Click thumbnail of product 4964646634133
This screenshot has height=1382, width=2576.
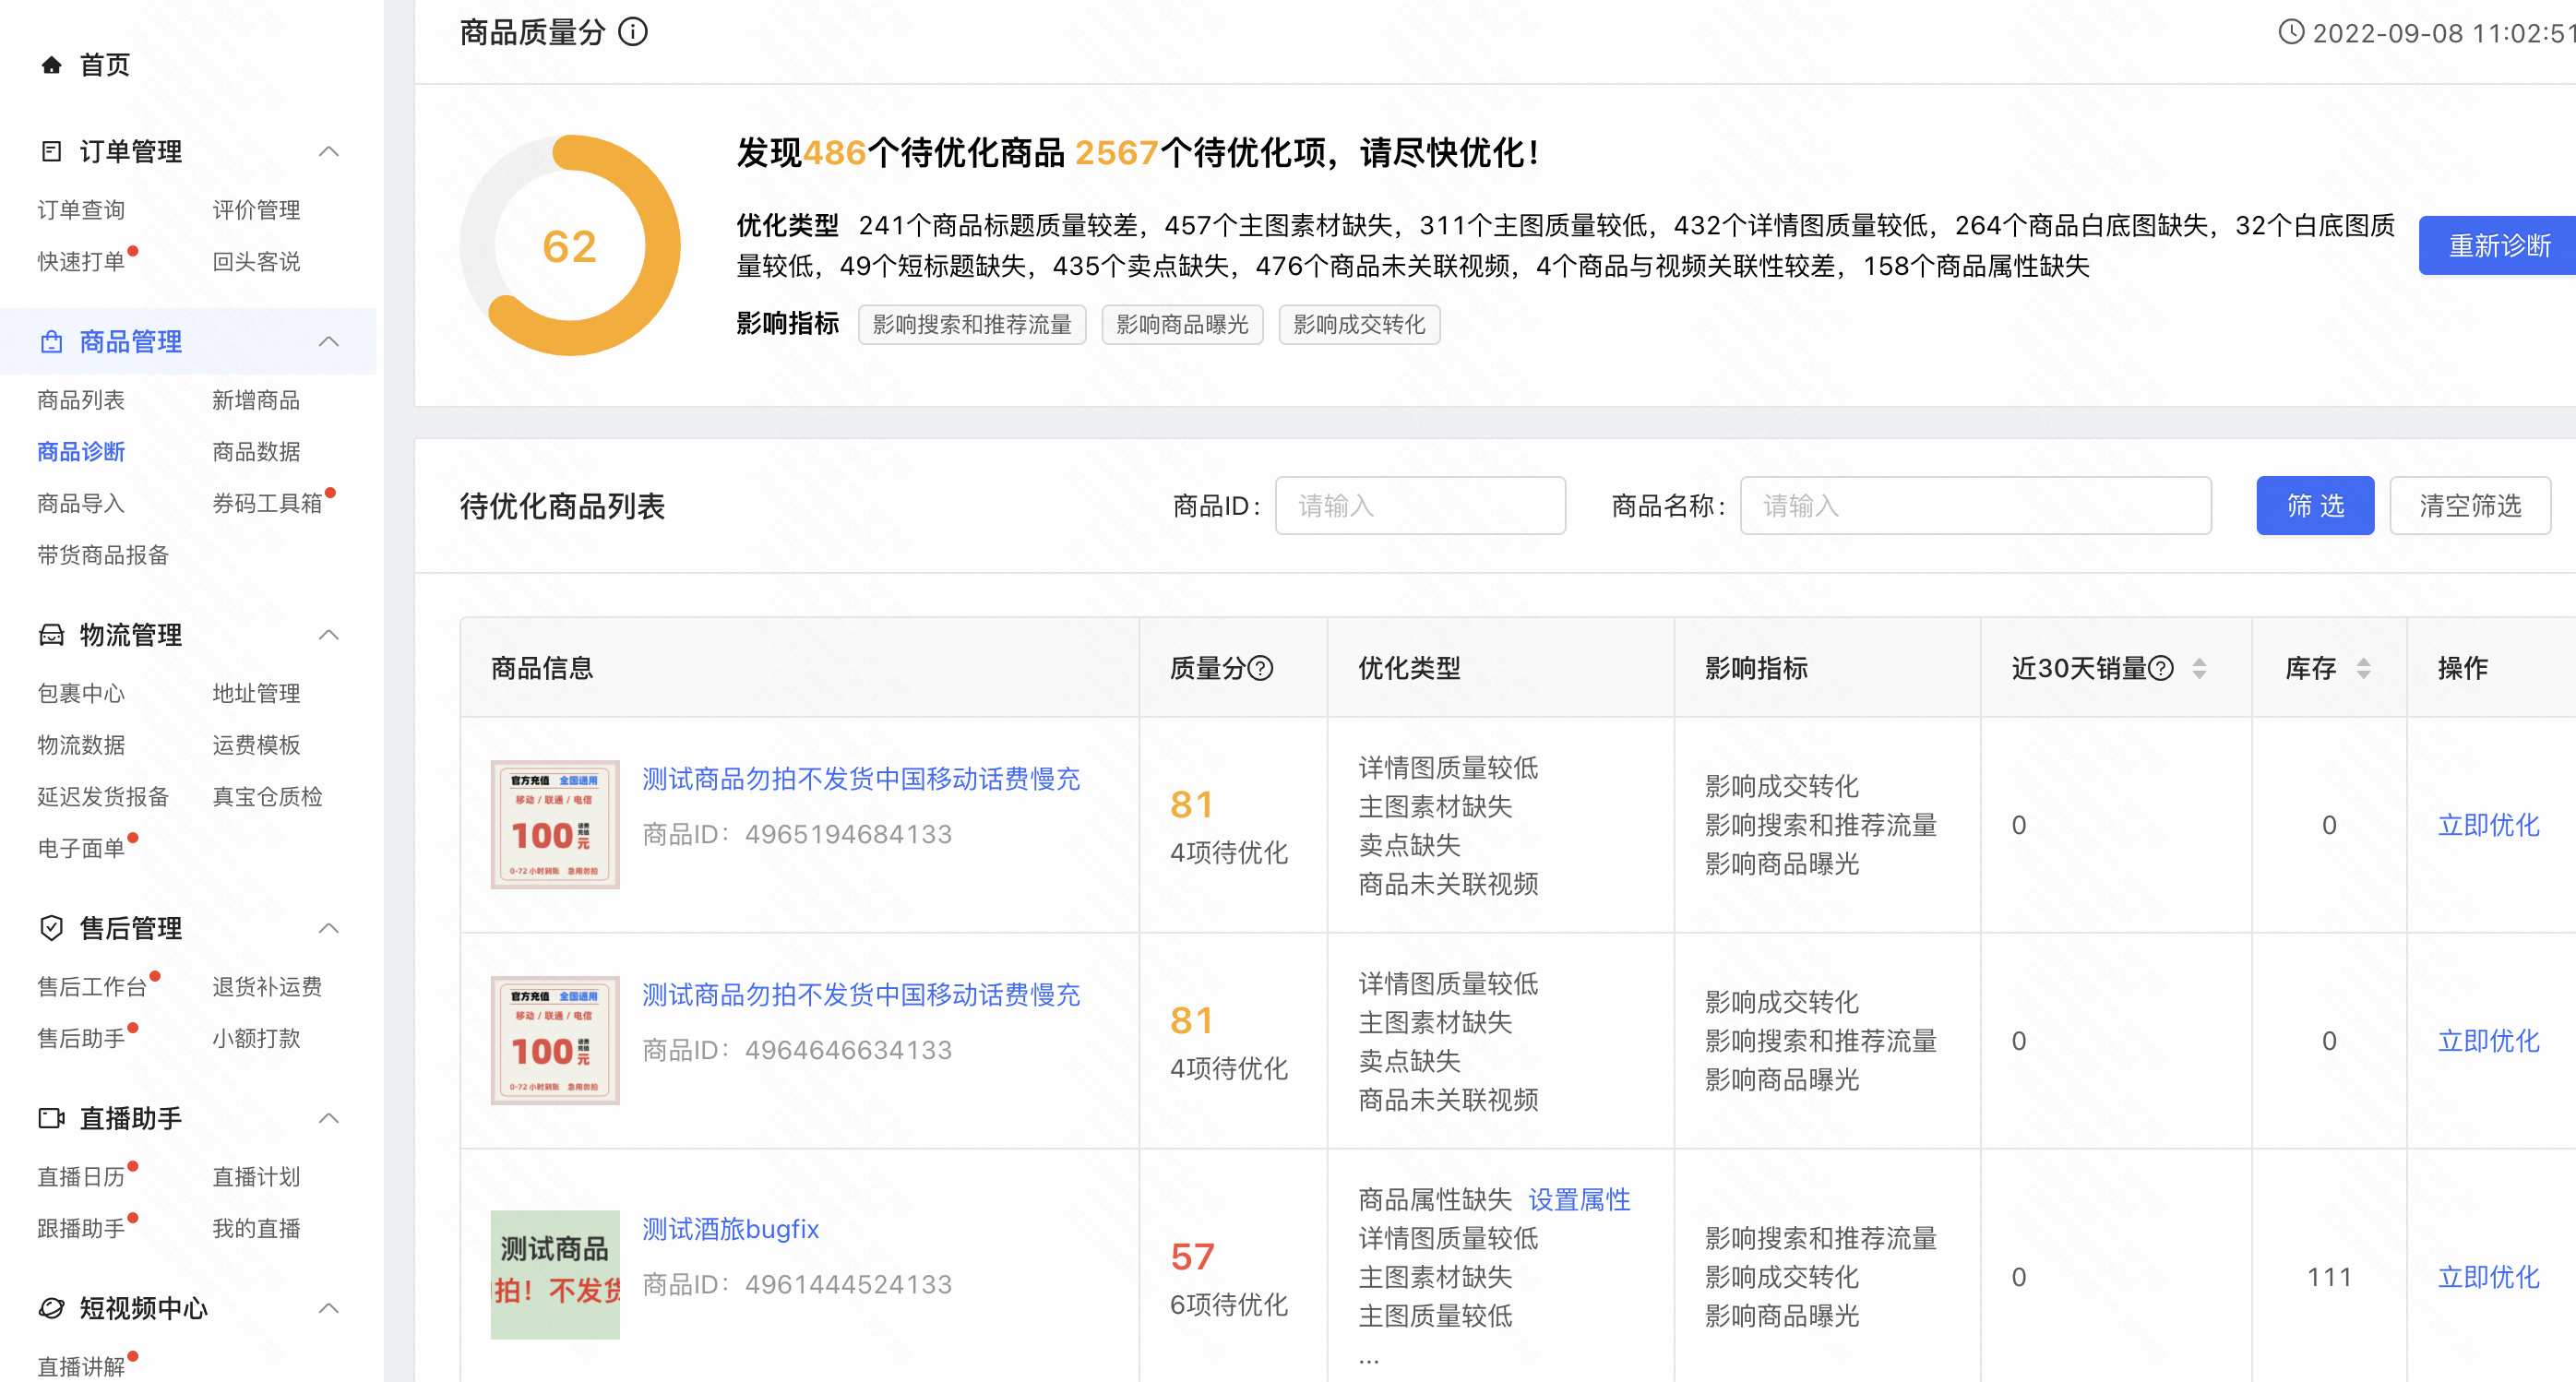click(x=555, y=1041)
